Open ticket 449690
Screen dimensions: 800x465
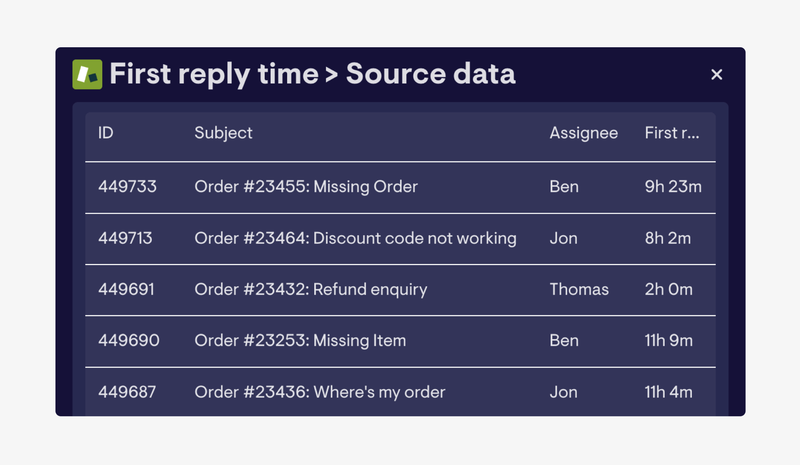point(129,340)
